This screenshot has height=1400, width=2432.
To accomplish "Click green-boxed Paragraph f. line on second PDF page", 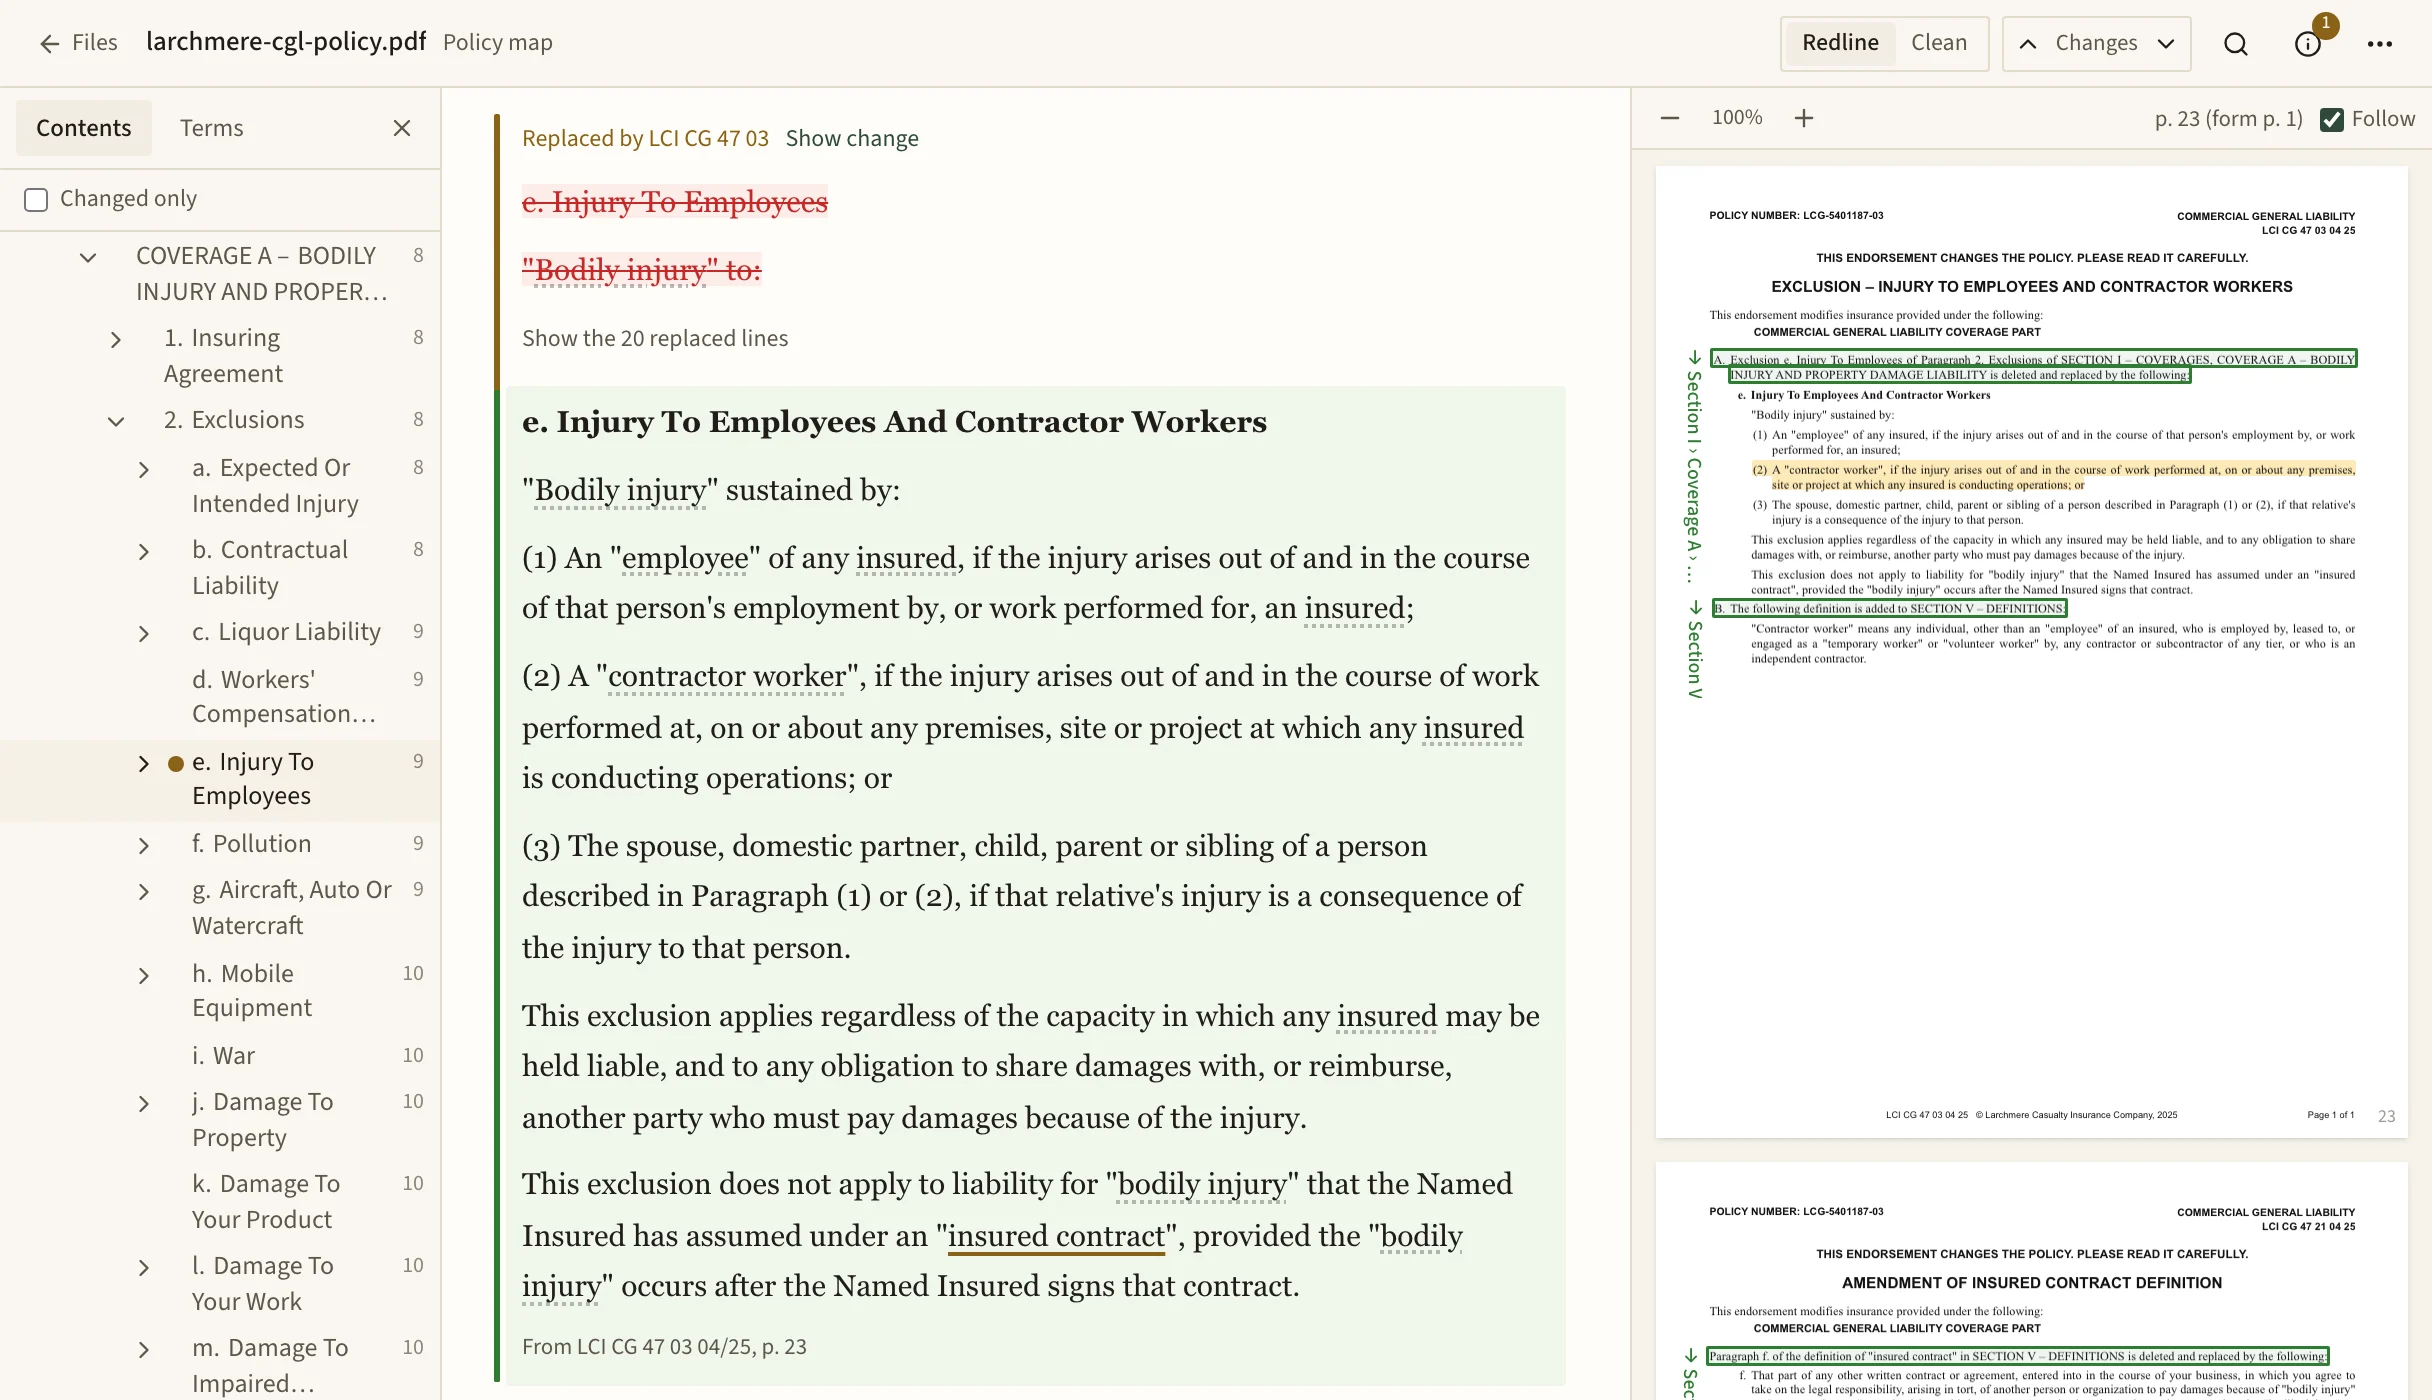I will 2018,1357.
